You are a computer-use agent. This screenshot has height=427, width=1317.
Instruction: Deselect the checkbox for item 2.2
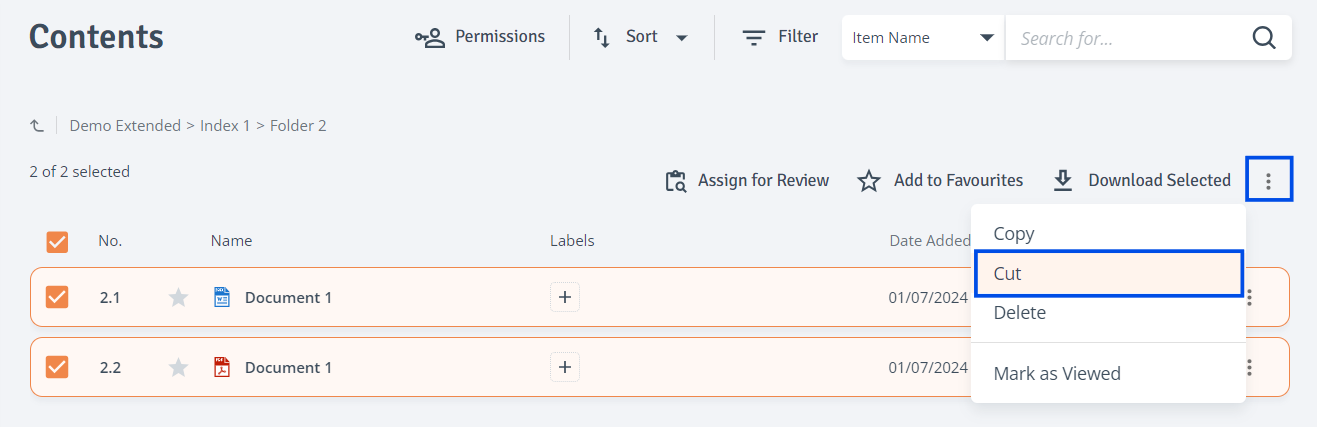point(57,367)
